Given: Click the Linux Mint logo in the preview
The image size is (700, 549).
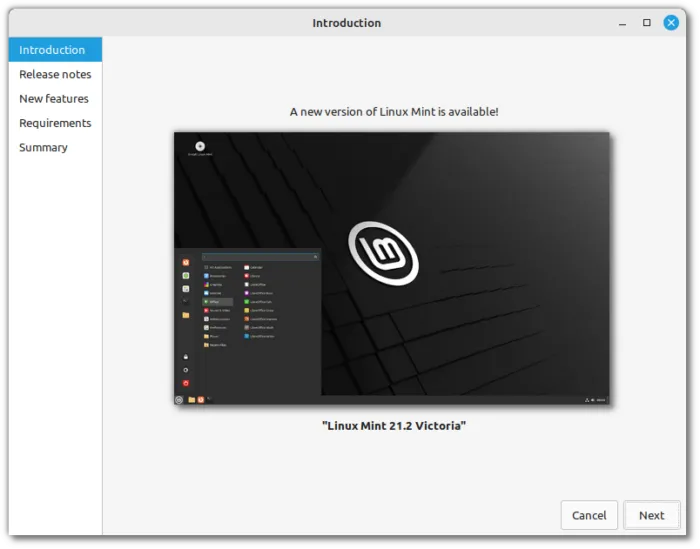Looking at the screenshot, I should tap(383, 252).
